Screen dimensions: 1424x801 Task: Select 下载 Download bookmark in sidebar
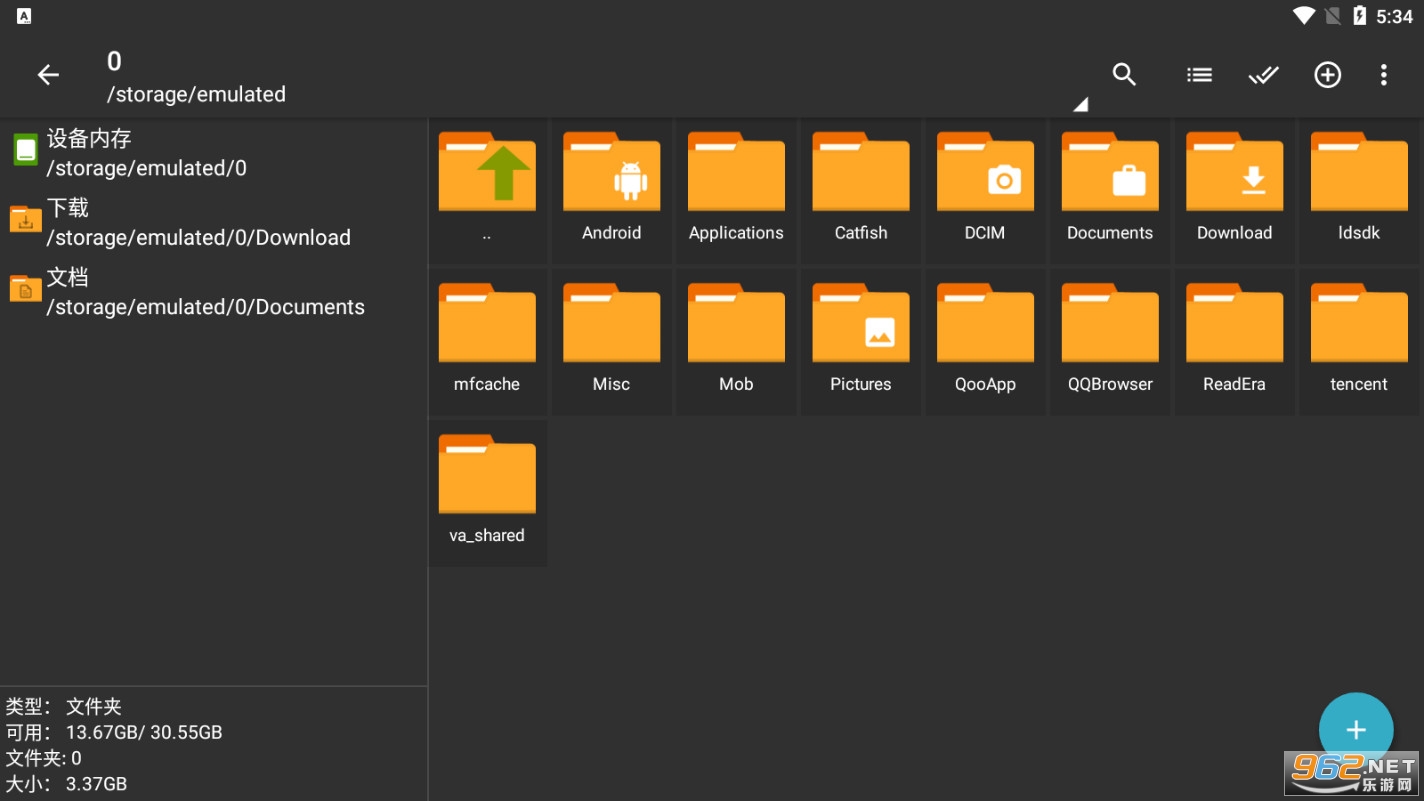click(x=213, y=222)
